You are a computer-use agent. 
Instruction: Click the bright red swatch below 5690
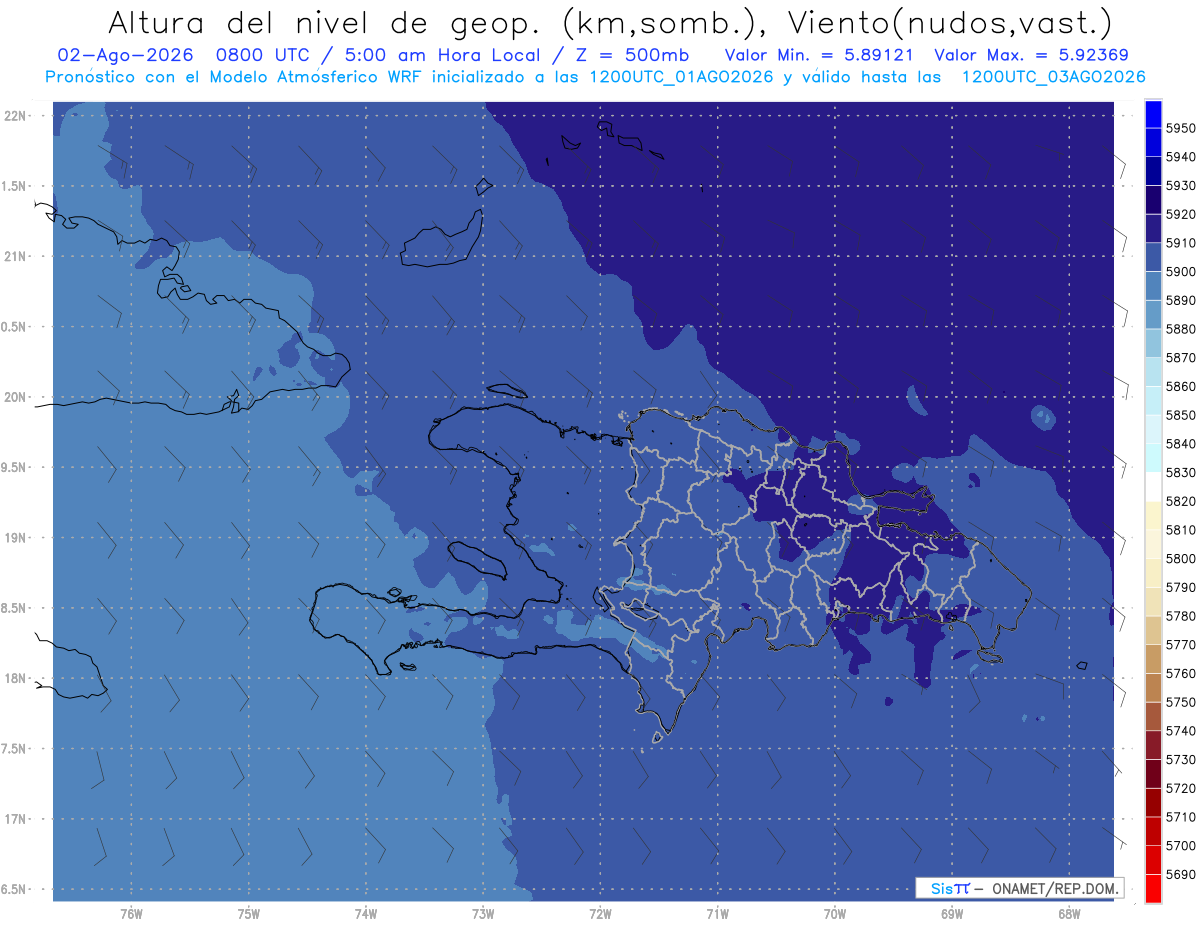pos(1153,888)
